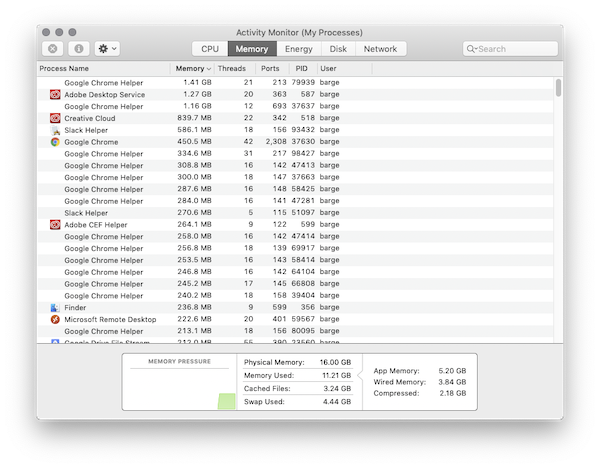Click PID 79939 in first row
Screen dimensions: 600x468
tap(303, 82)
